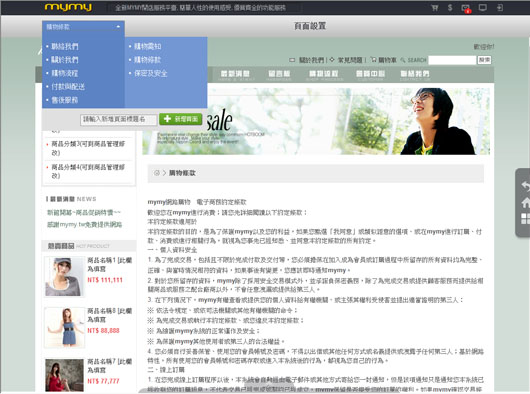Select 聯絡我們 in the page dropdown list

click(x=65, y=46)
